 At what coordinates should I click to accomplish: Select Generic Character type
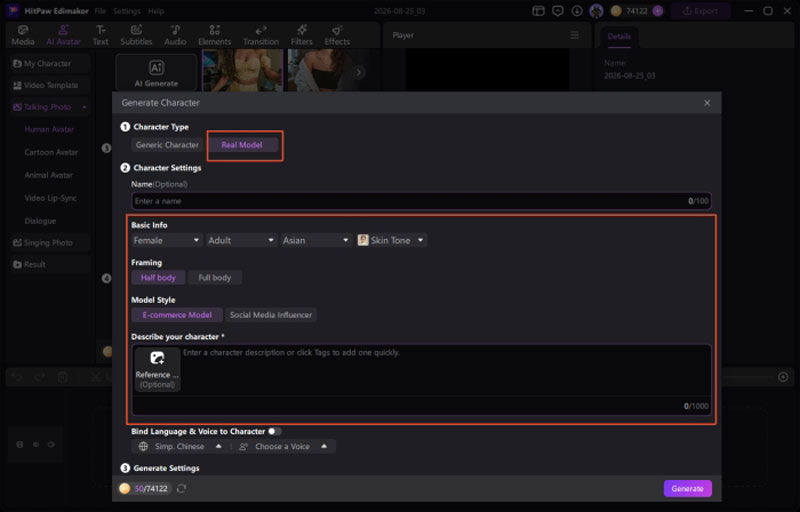[x=167, y=145]
